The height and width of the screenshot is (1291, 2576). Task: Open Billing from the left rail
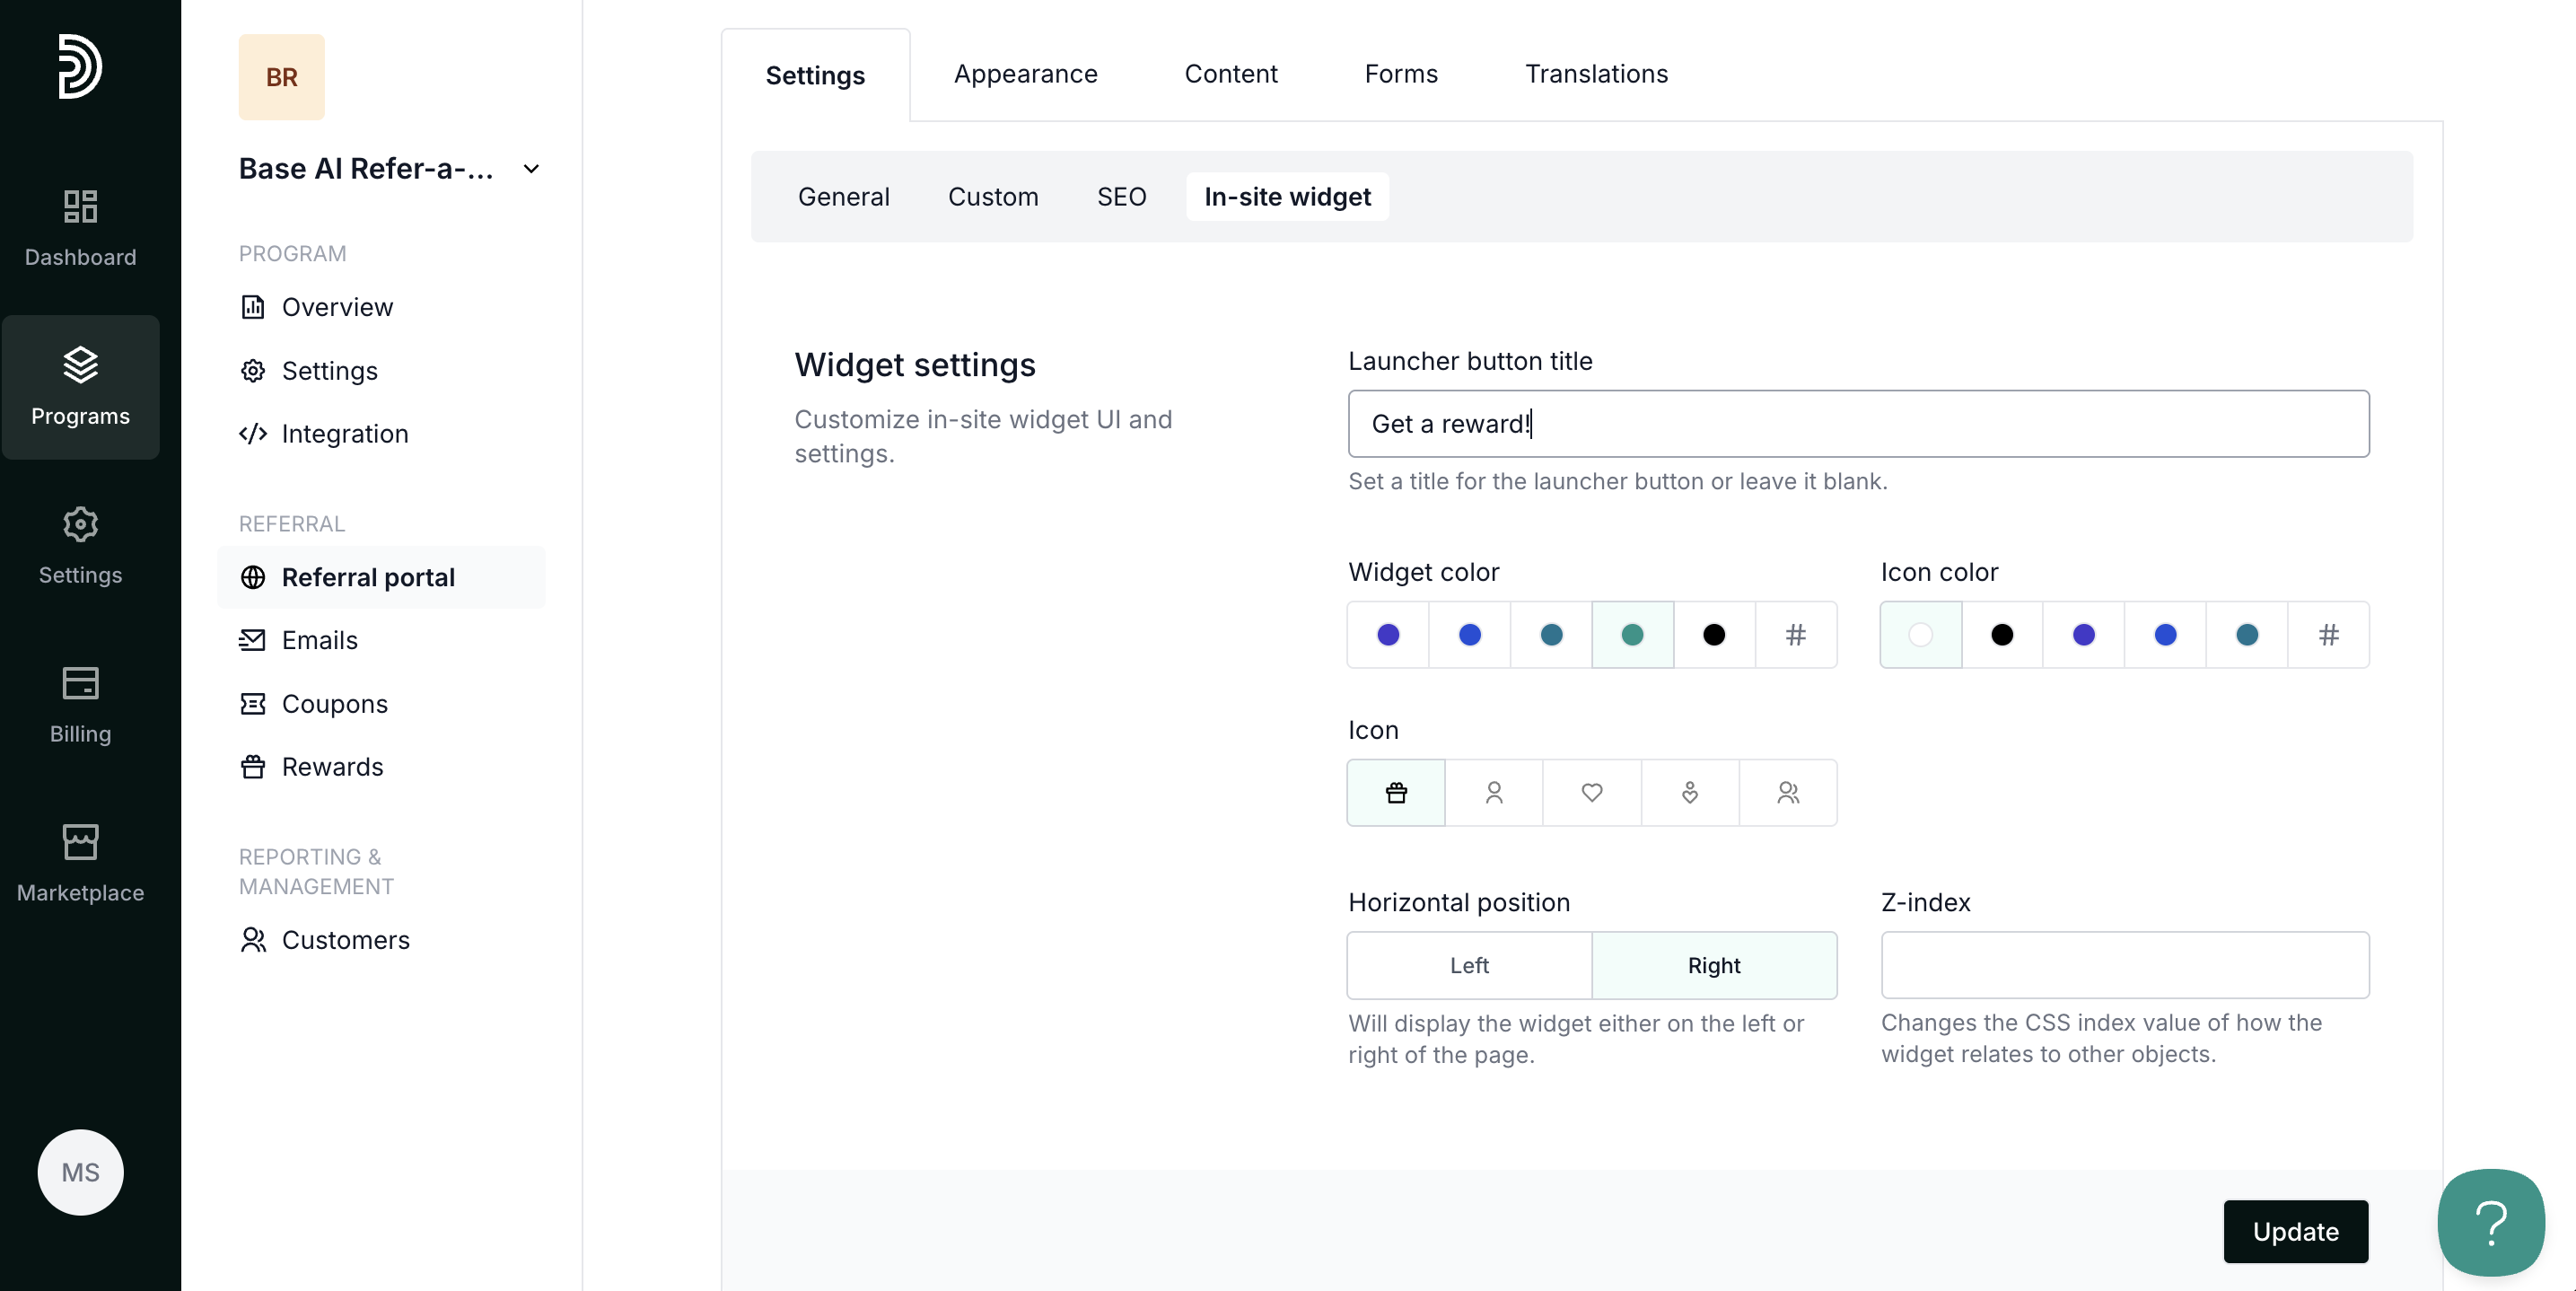[x=80, y=704]
